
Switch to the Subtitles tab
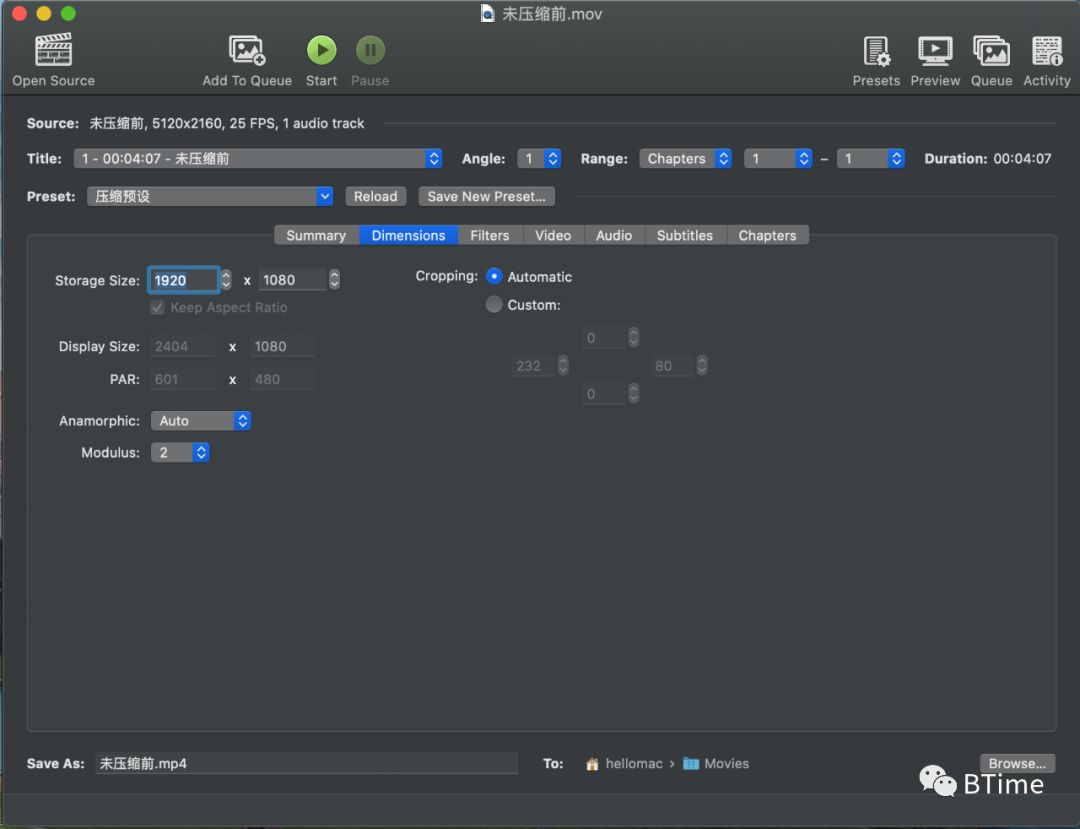click(685, 236)
